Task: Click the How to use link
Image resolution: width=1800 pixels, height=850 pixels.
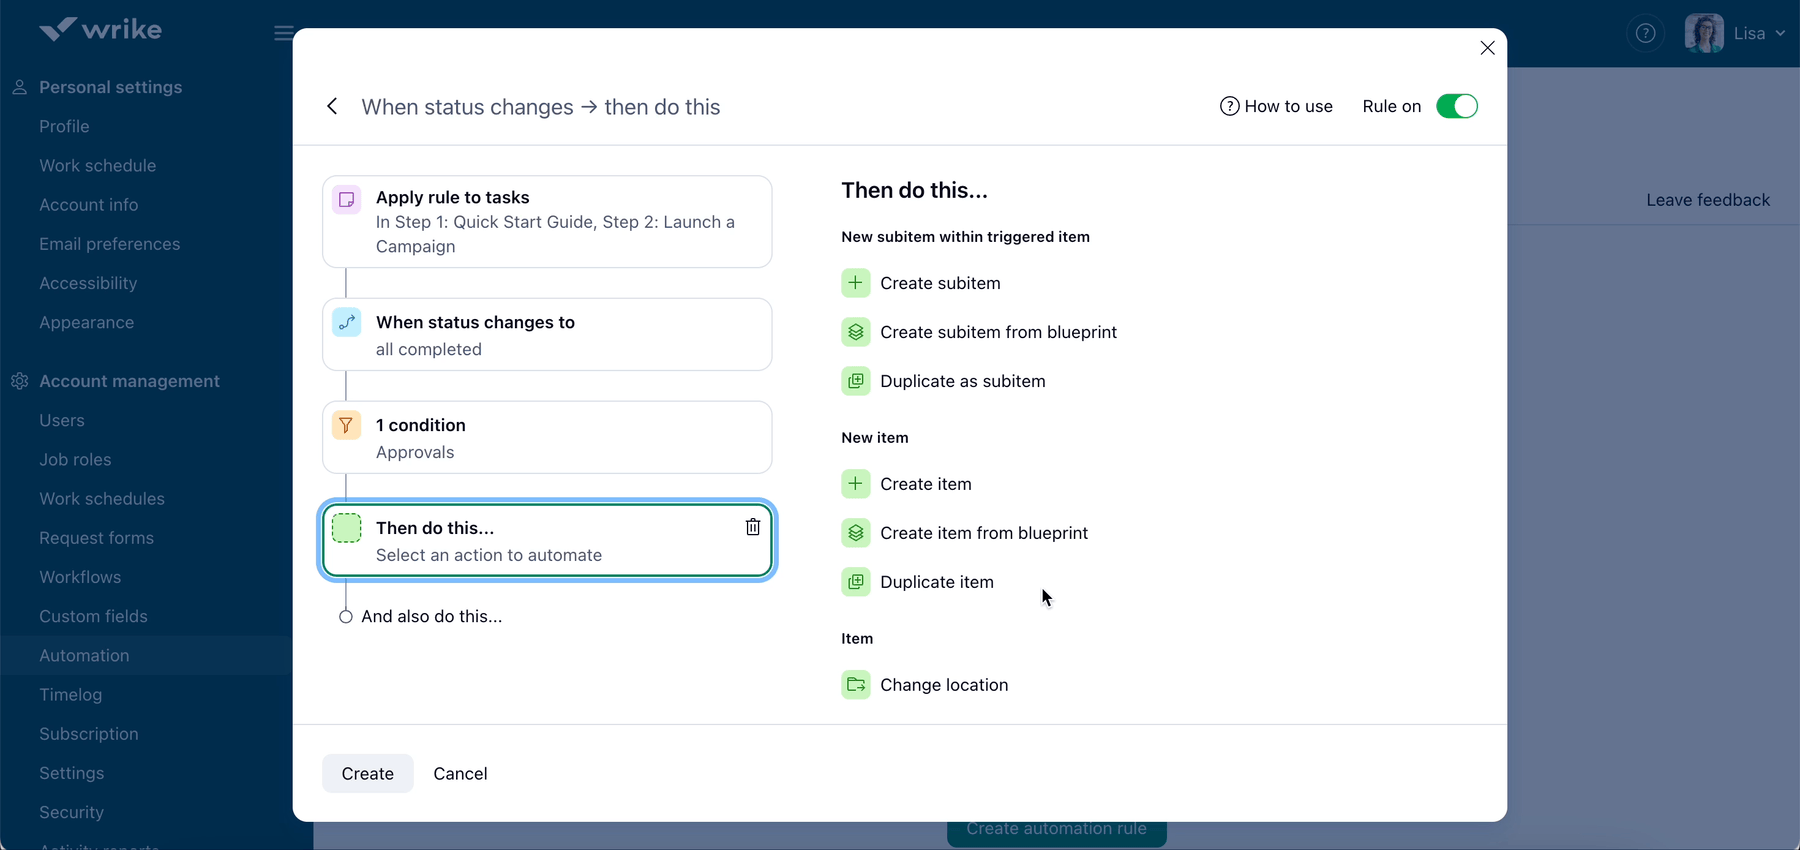Action: tap(1276, 107)
